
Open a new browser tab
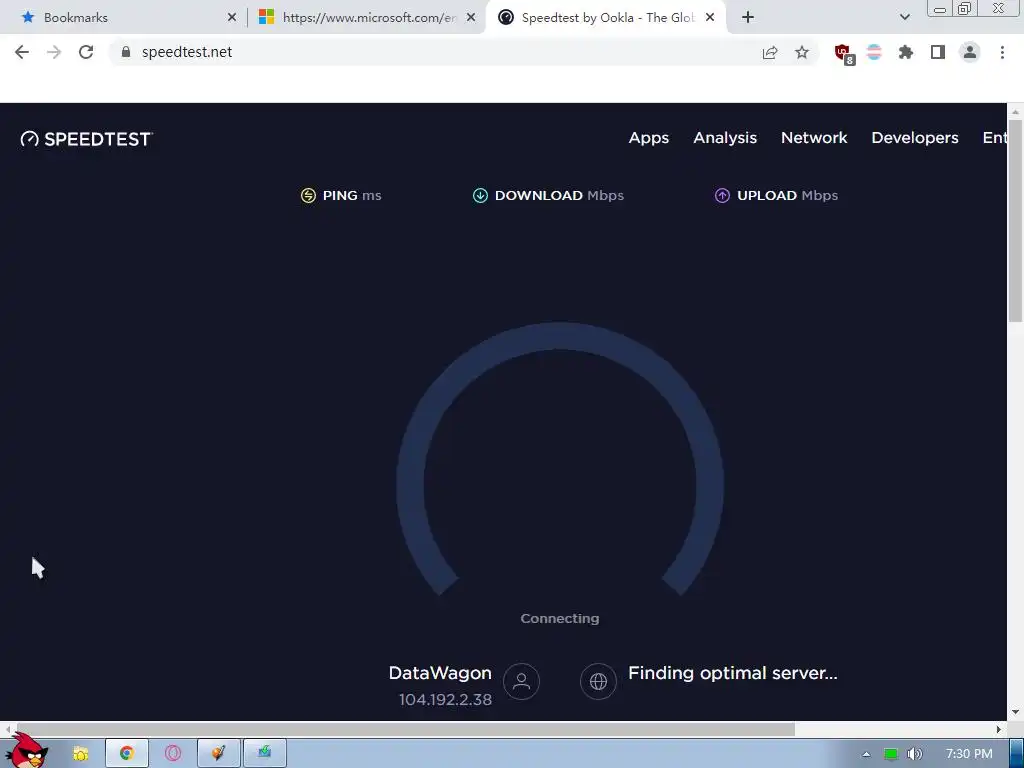pyautogui.click(x=748, y=18)
